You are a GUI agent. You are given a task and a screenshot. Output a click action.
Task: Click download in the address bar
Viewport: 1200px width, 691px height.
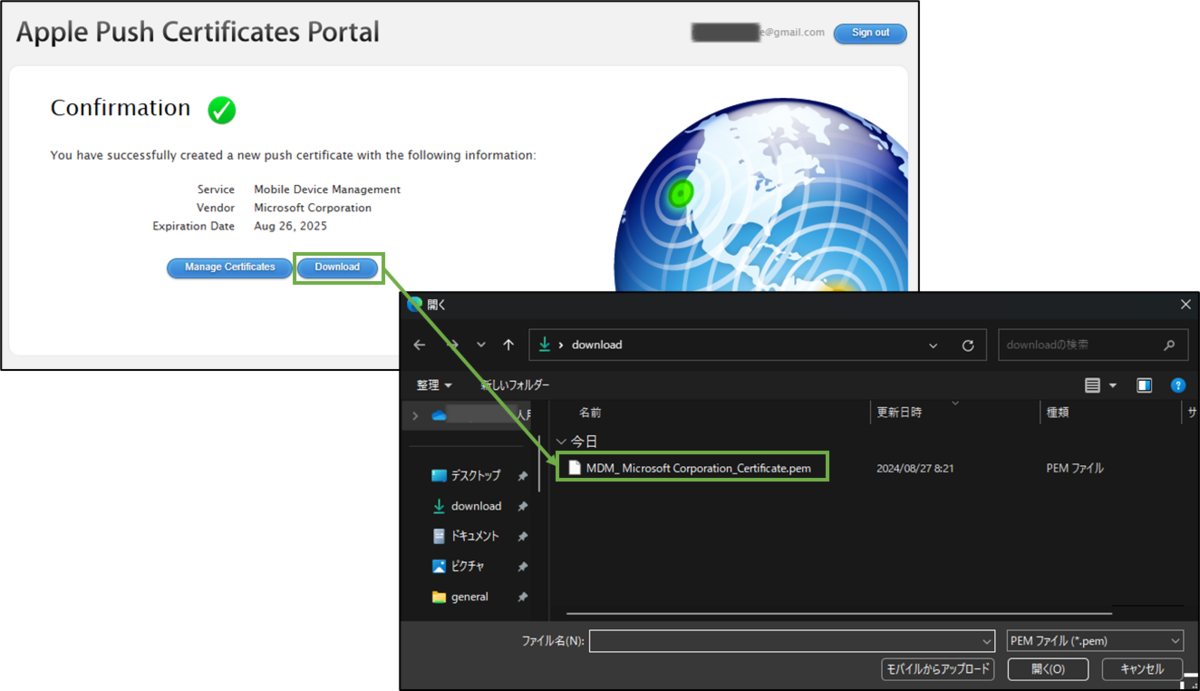click(x=596, y=345)
